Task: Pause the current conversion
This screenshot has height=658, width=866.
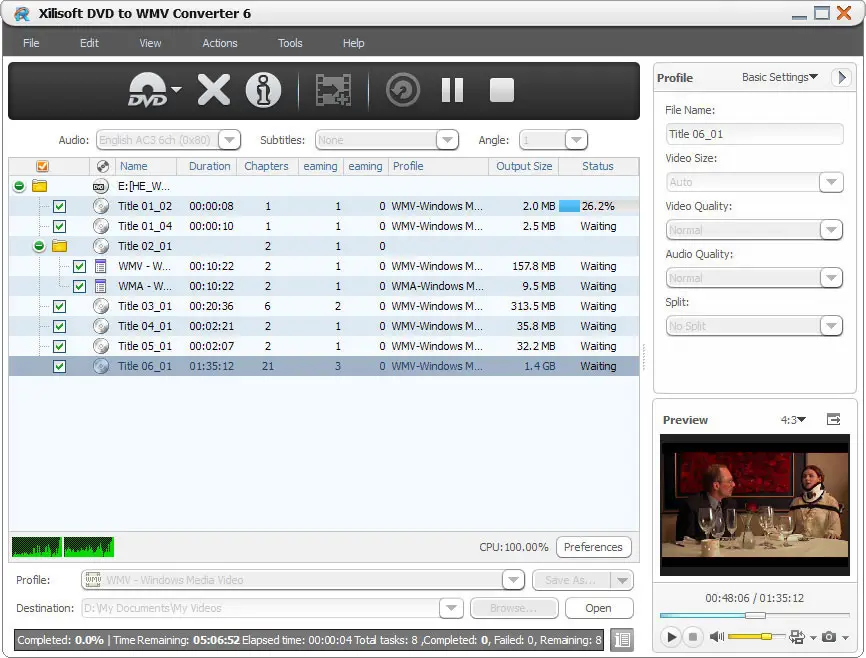Action: 451,89
